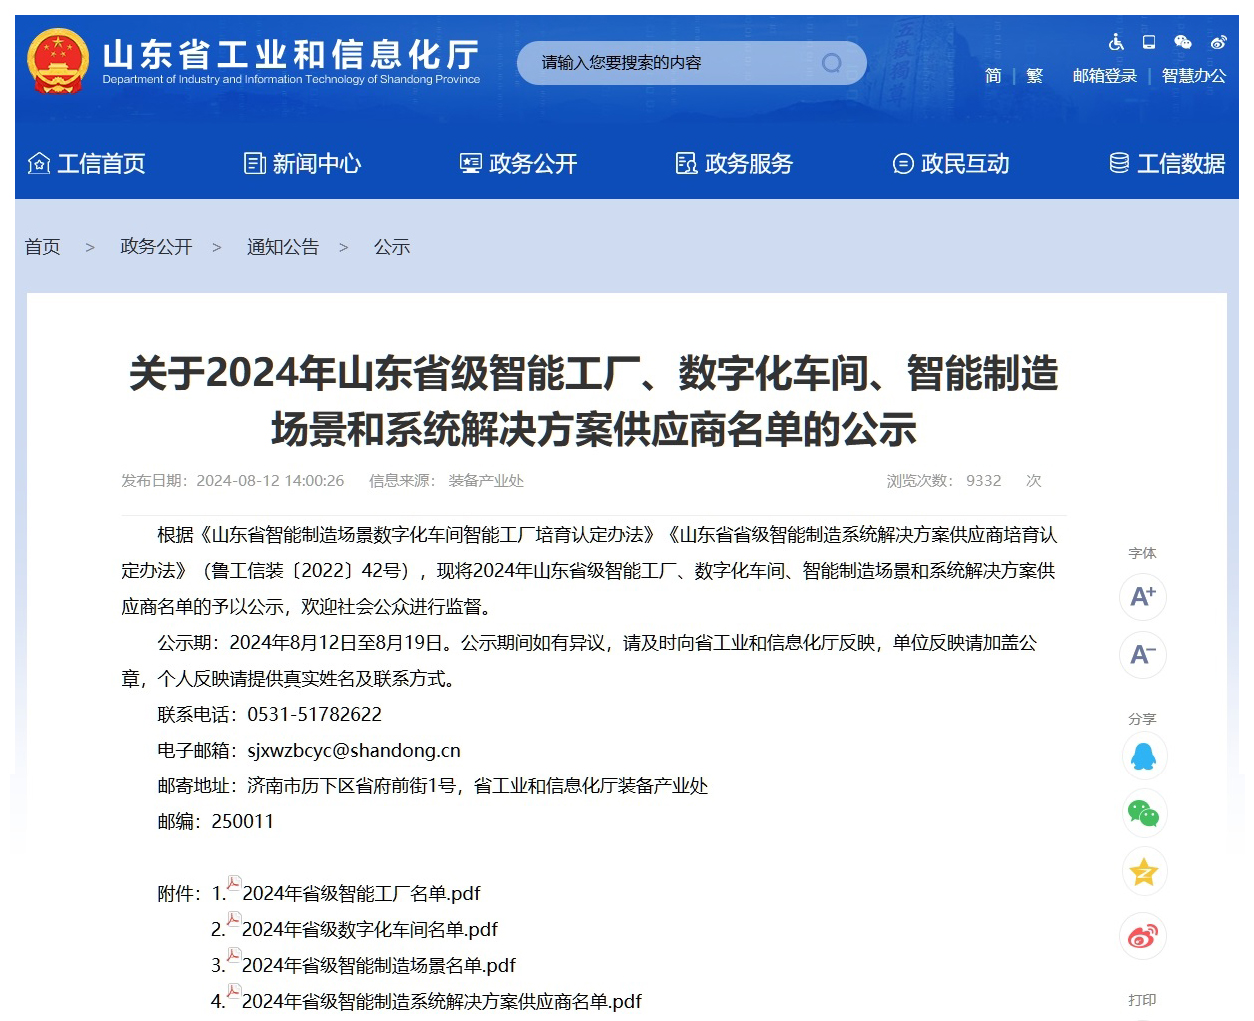Click the WeChat icon in top header
Screen dimensions: 1254x1021
point(1183,42)
